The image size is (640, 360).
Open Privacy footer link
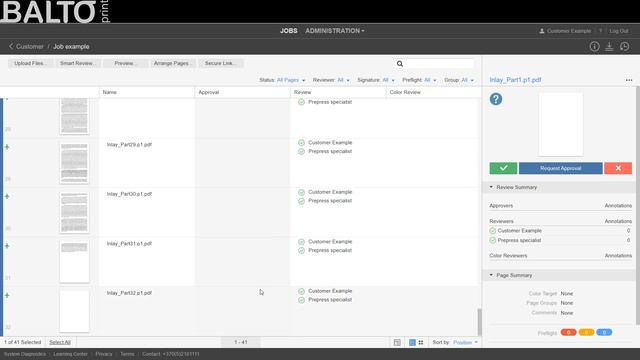click(104, 354)
